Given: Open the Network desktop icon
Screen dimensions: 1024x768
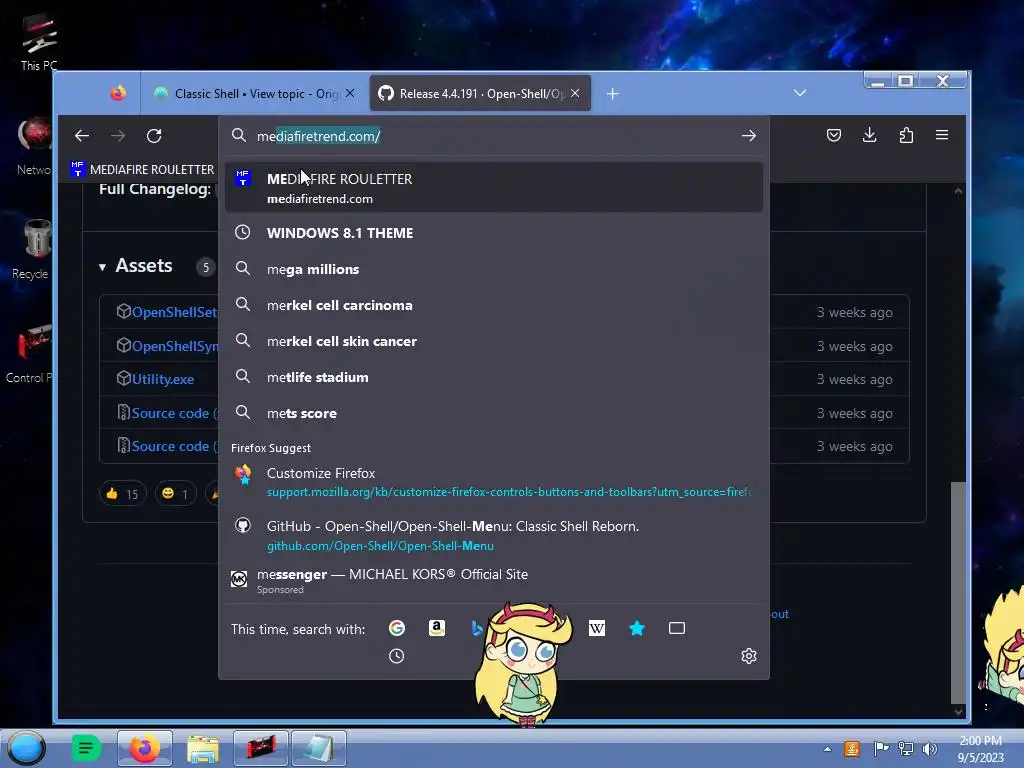Looking at the screenshot, I should coord(34,147).
